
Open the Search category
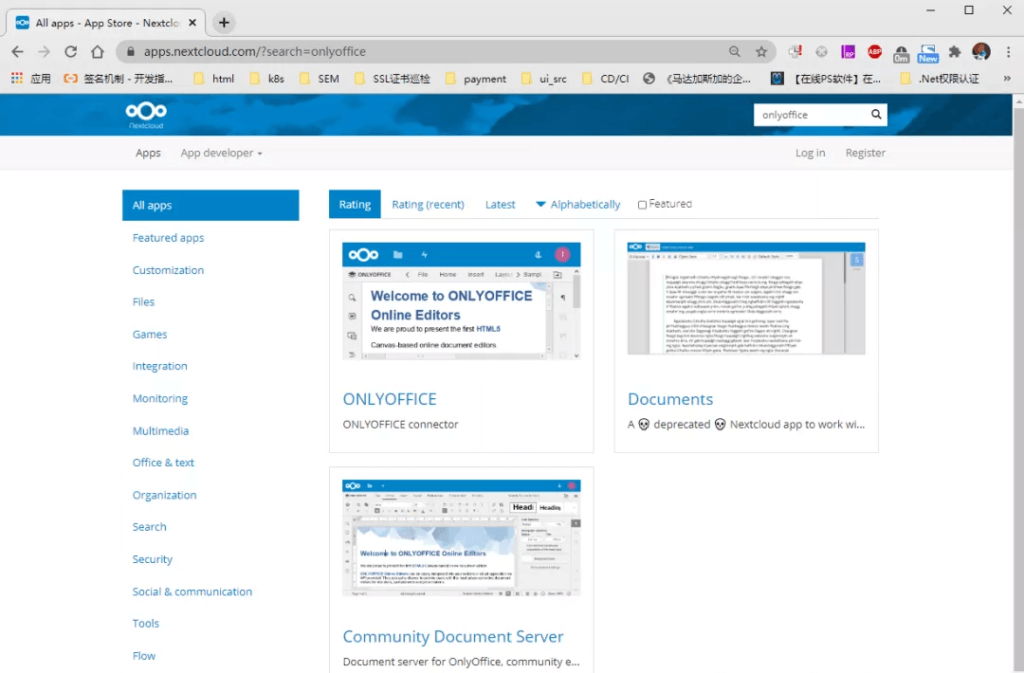pos(149,527)
